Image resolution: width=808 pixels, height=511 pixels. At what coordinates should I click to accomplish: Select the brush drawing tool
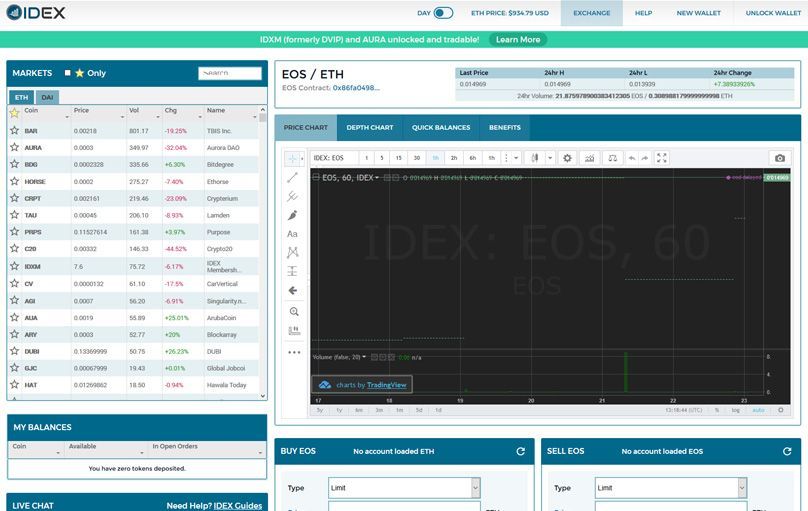point(293,215)
